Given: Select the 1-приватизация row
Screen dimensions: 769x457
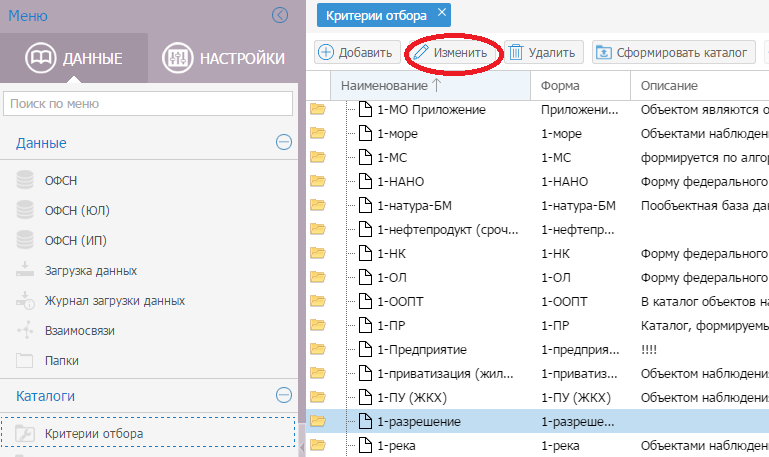Looking at the screenshot, I should (x=538, y=374).
